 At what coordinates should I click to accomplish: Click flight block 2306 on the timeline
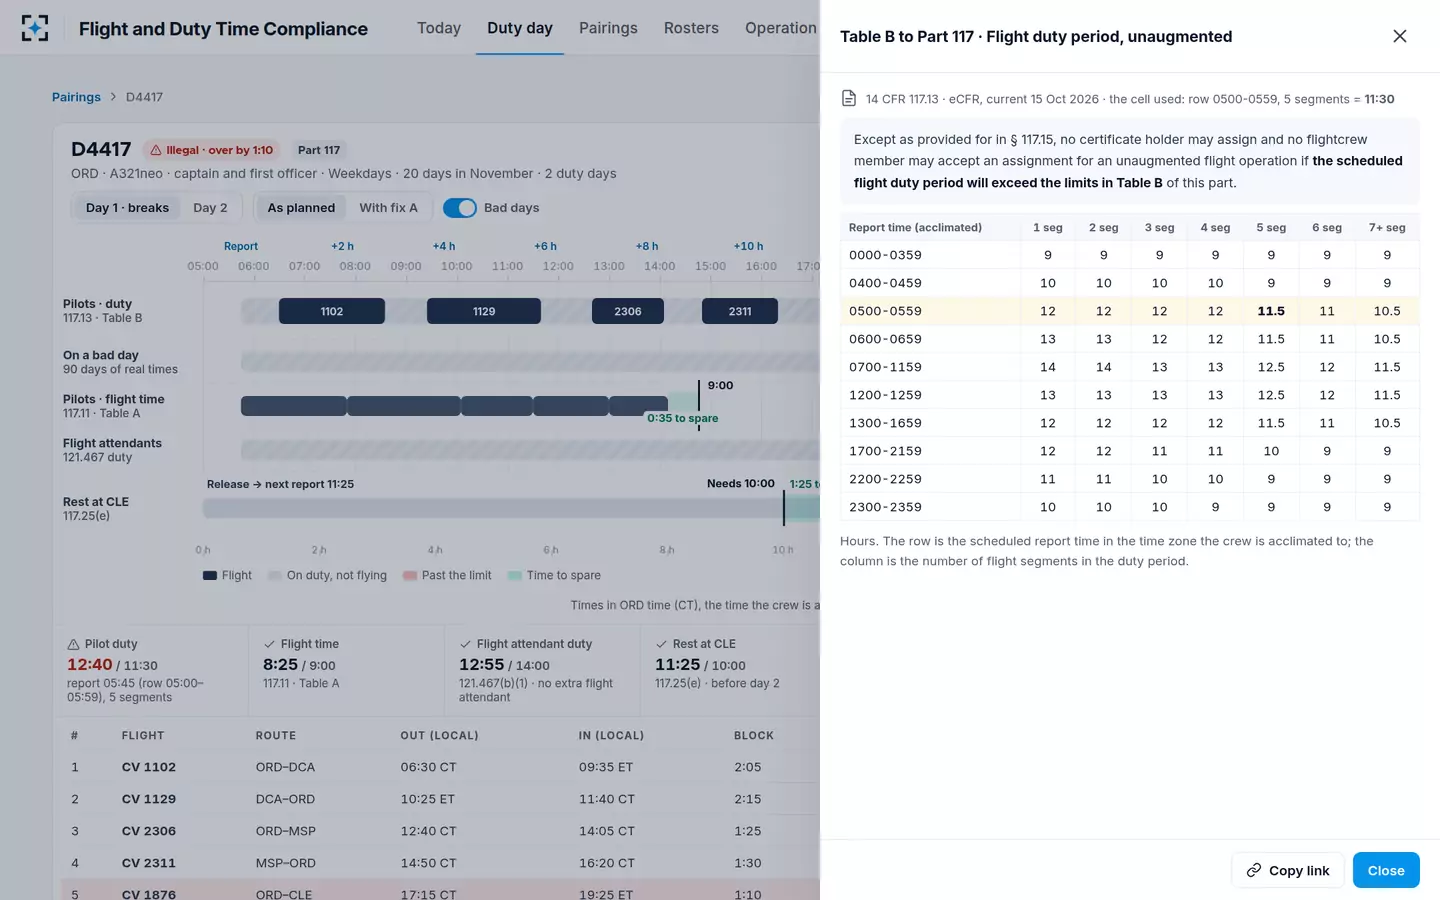tap(628, 311)
